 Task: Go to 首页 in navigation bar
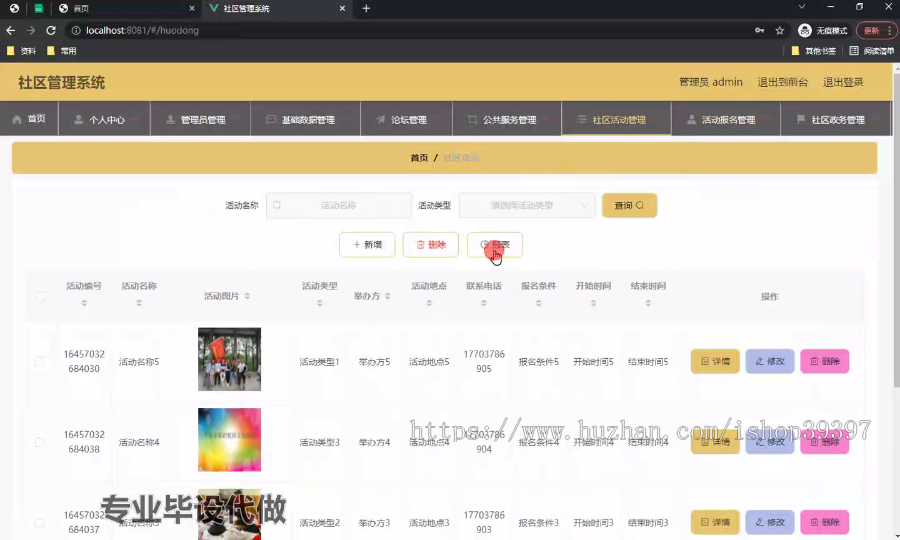coord(29,119)
